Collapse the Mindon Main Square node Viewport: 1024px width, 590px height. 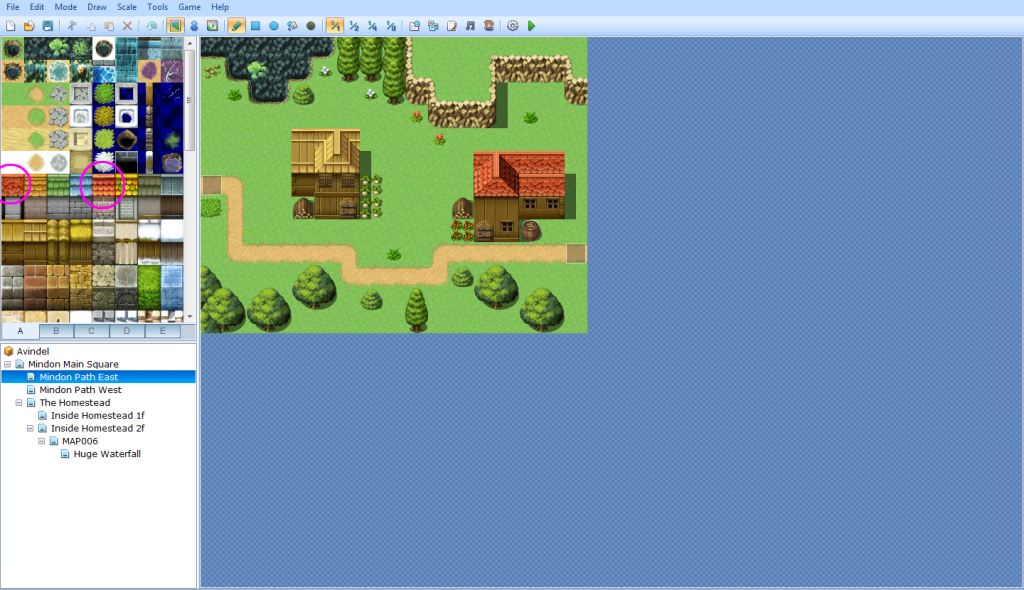click(8, 365)
